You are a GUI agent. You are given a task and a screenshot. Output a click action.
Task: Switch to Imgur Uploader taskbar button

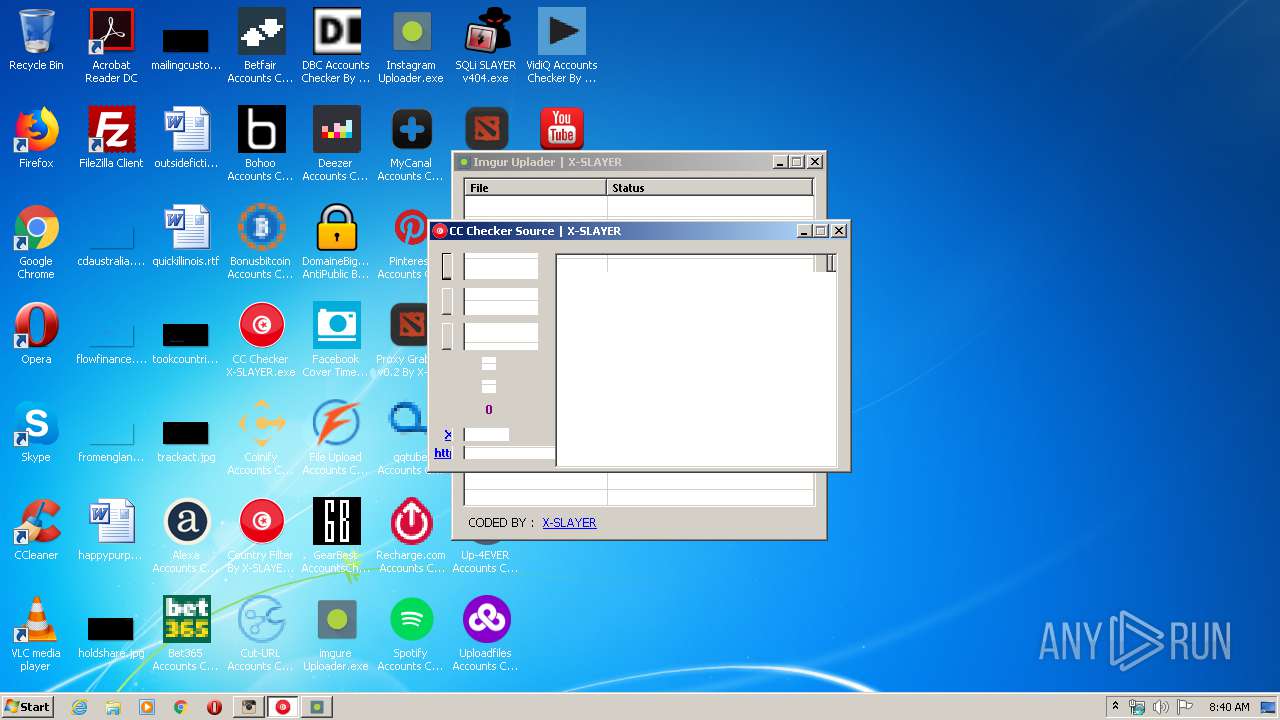317,707
